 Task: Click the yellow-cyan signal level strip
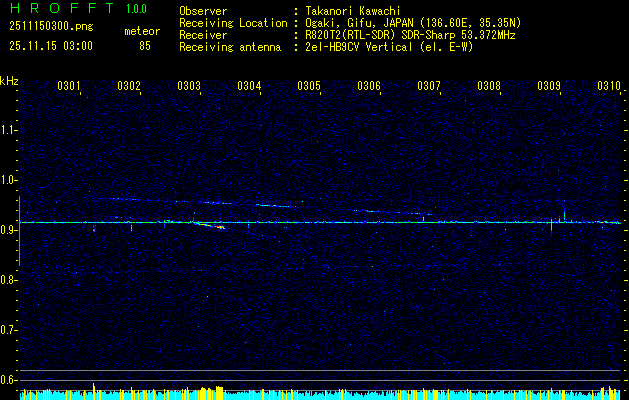pos(314,393)
